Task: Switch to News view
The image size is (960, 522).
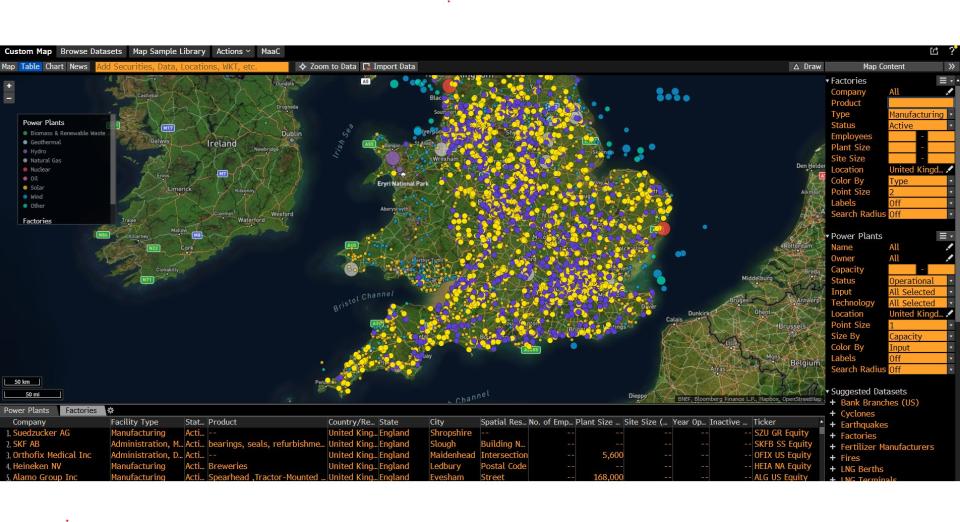Action: coord(78,67)
